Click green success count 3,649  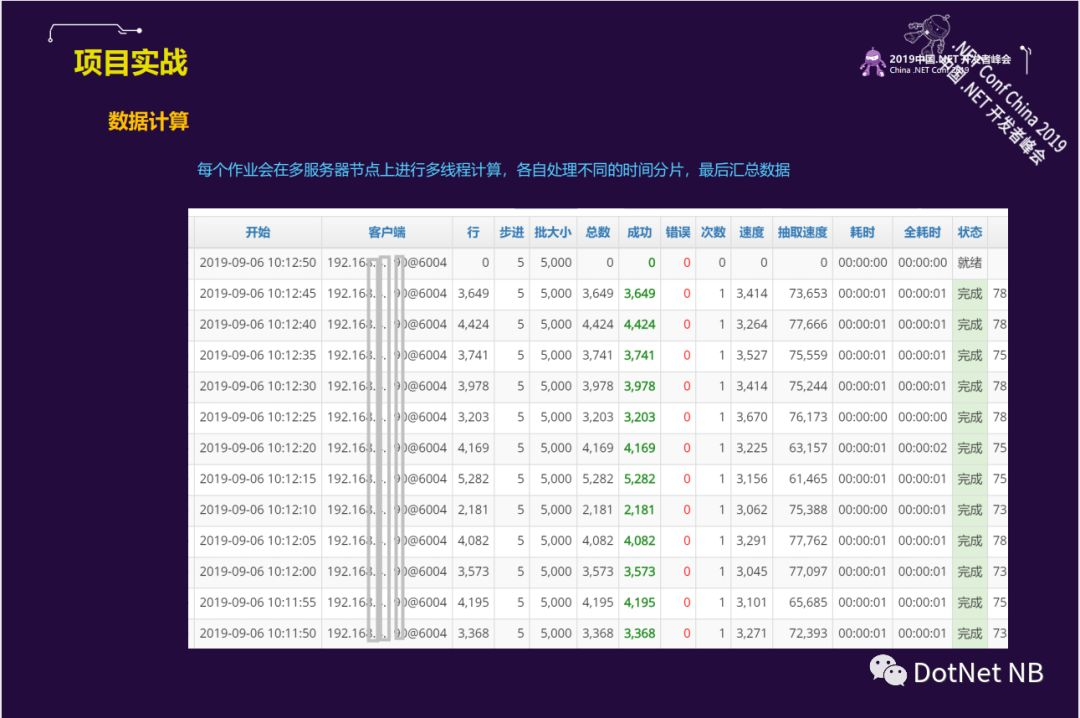[x=639, y=294]
